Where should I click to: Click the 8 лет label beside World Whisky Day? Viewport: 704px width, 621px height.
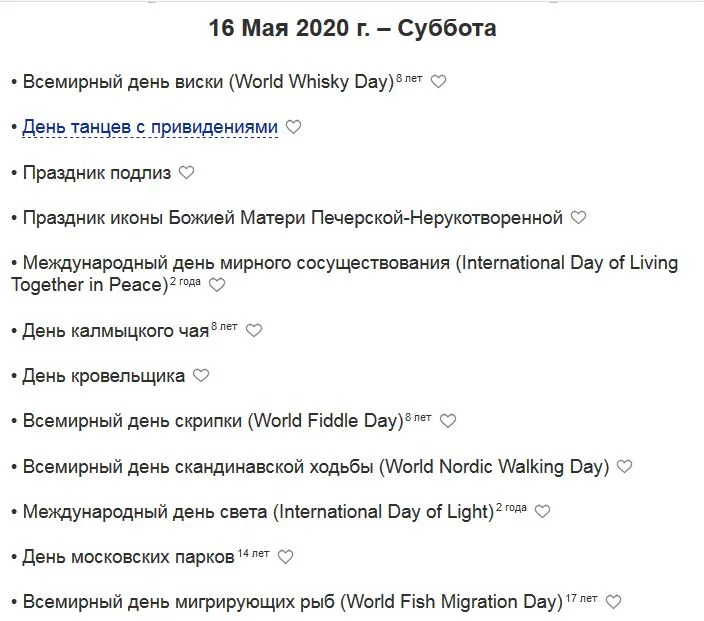409,77
